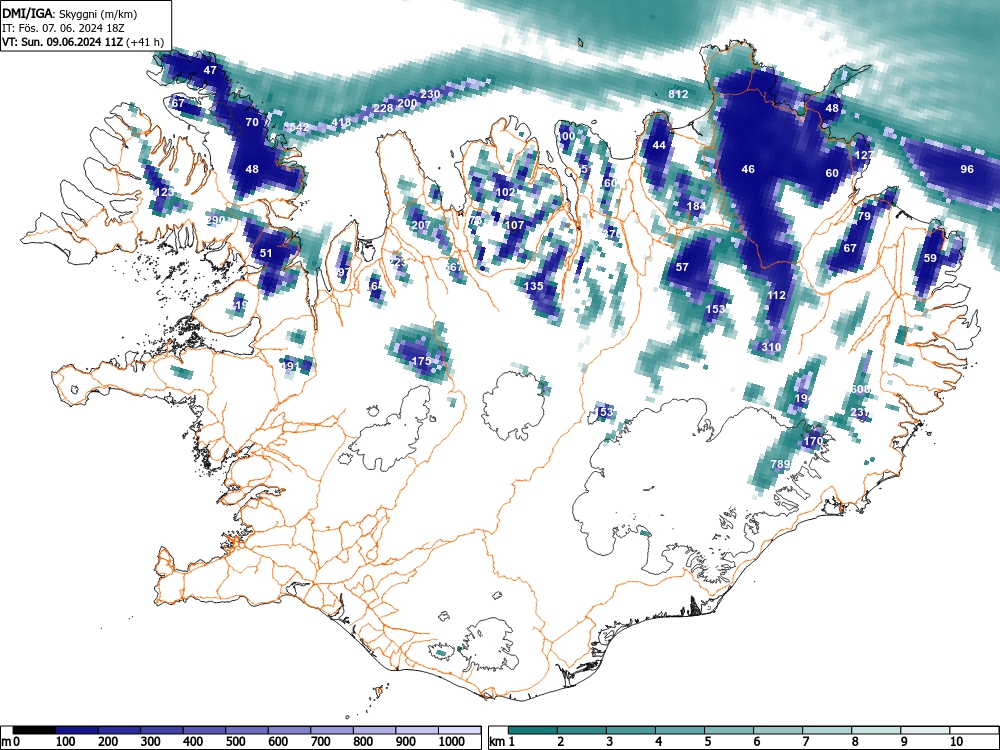Click the 'DMI/IGA: Skyggni (m/km)' title text

coord(70,14)
